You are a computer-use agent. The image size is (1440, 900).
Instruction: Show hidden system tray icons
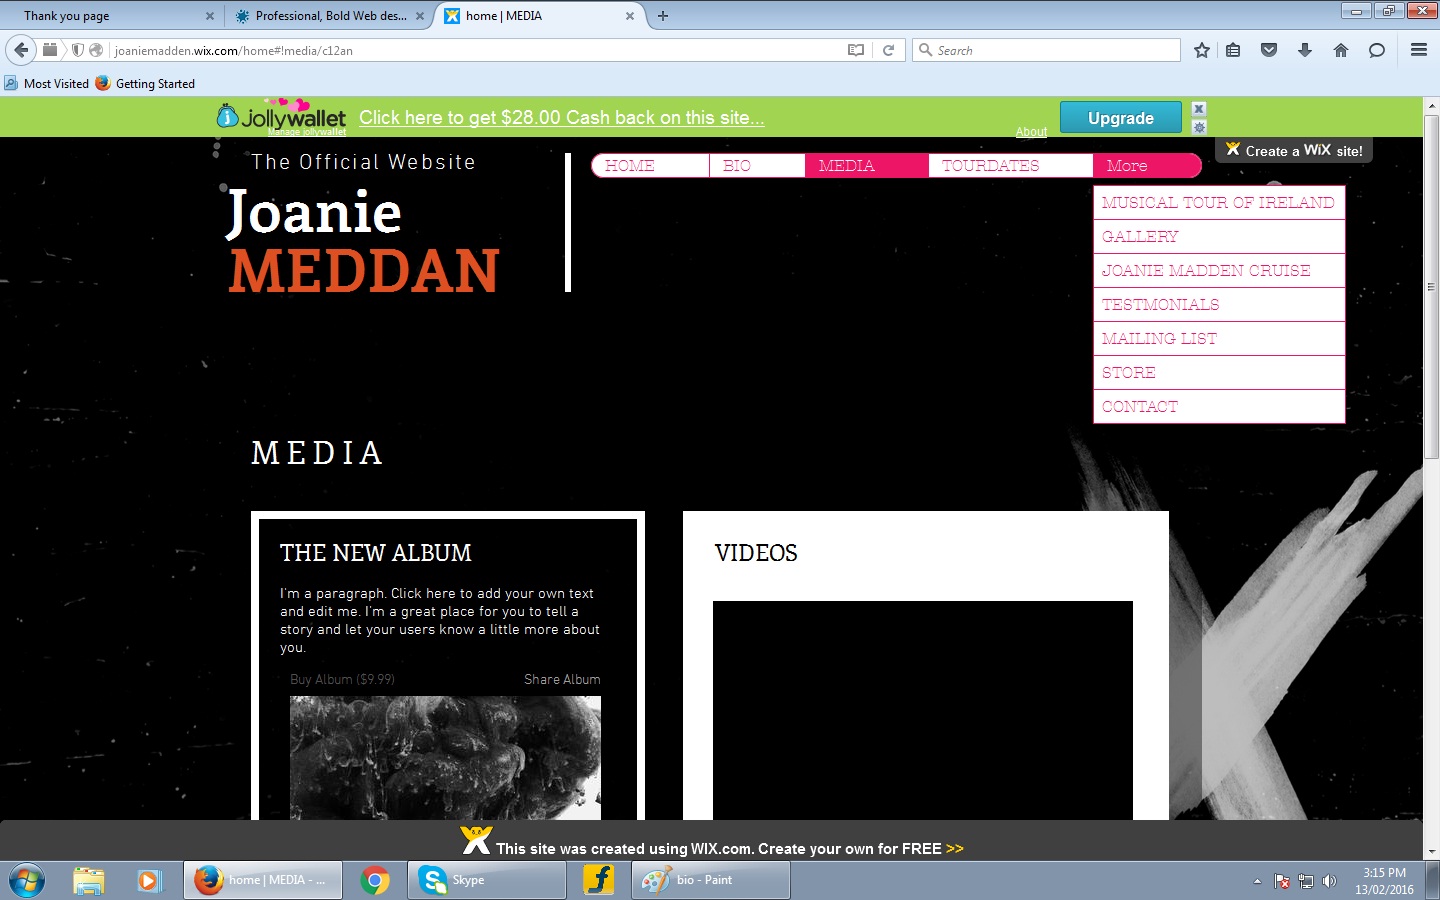coord(1257,881)
